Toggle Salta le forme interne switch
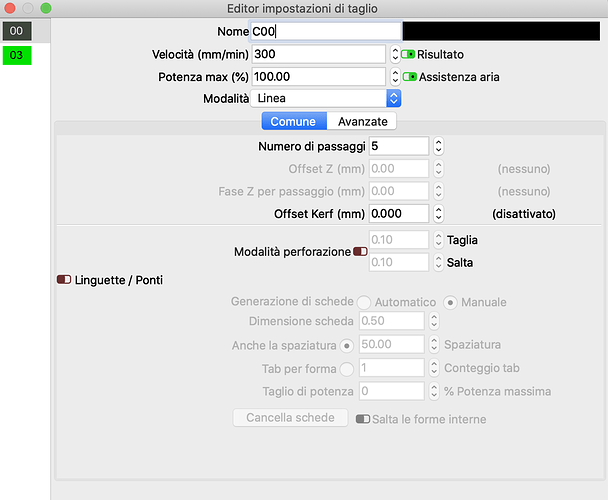Image resolution: width=608 pixels, height=500 pixels. [363, 419]
